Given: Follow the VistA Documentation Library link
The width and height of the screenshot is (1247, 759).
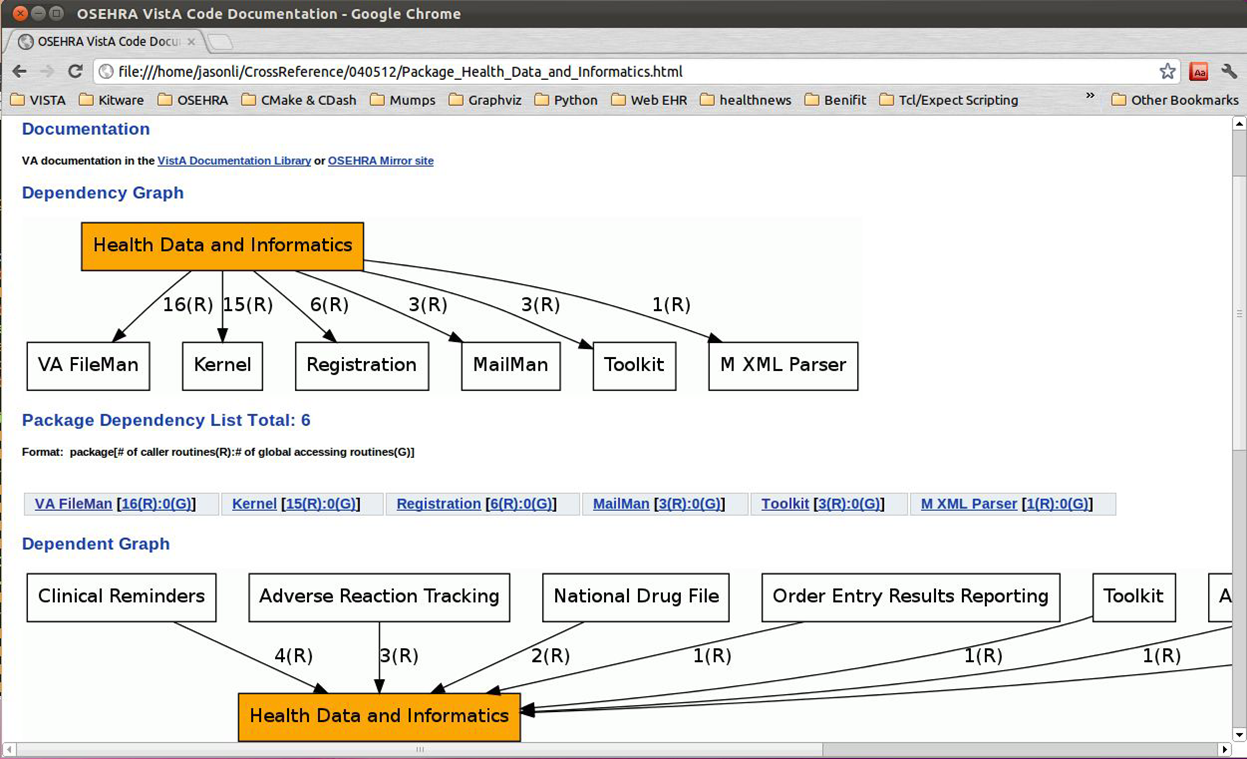Looking at the screenshot, I should click(x=234, y=160).
